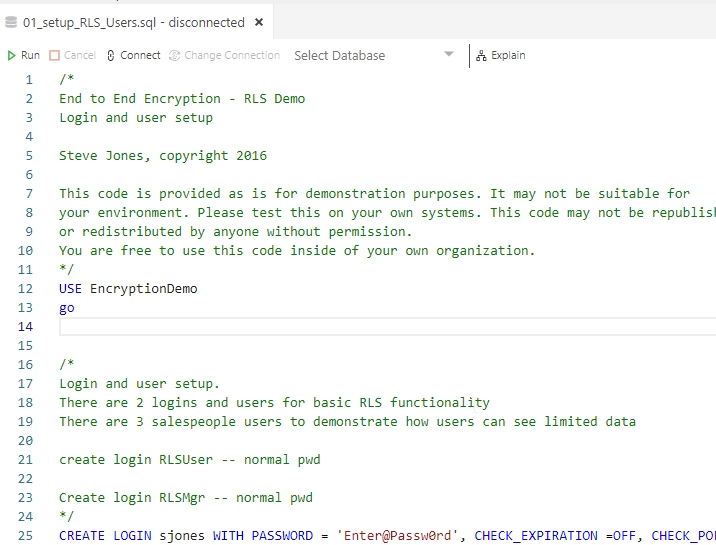Click the 'go' keyword on line 13

pyautogui.click(x=66, y=308)
